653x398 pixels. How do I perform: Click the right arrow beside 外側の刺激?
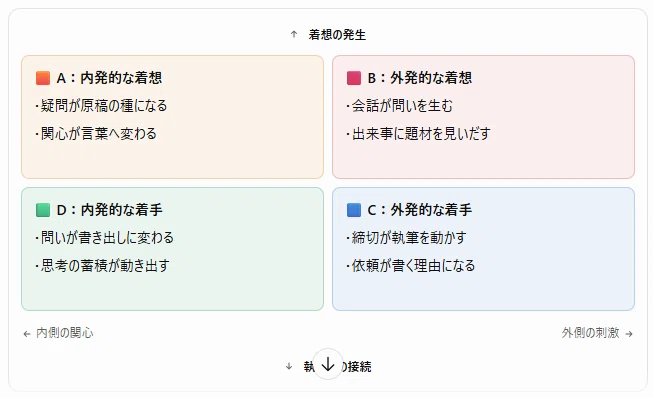(x=629, y=334)
